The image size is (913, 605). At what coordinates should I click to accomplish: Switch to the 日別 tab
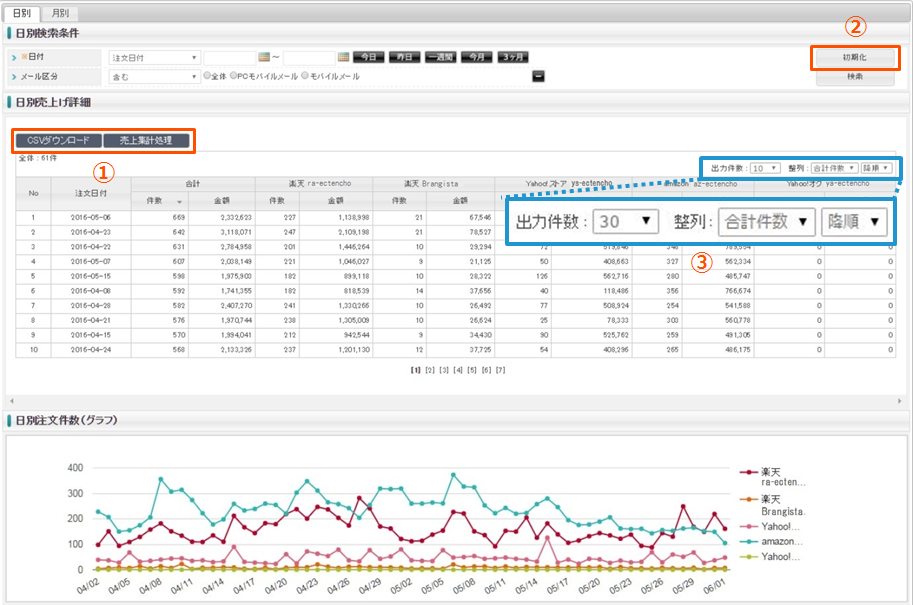click(22, 13)
